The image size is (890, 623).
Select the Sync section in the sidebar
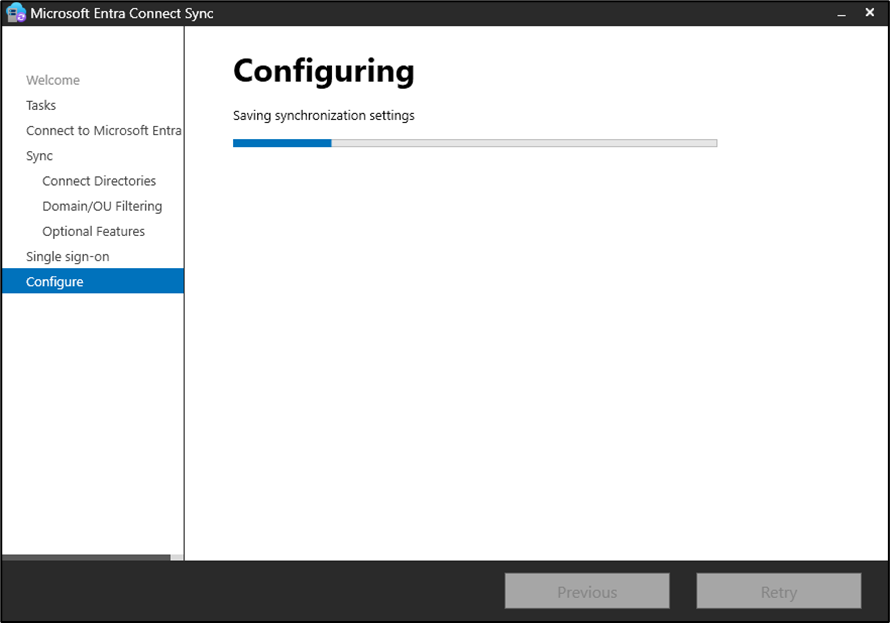click(40, 156)
